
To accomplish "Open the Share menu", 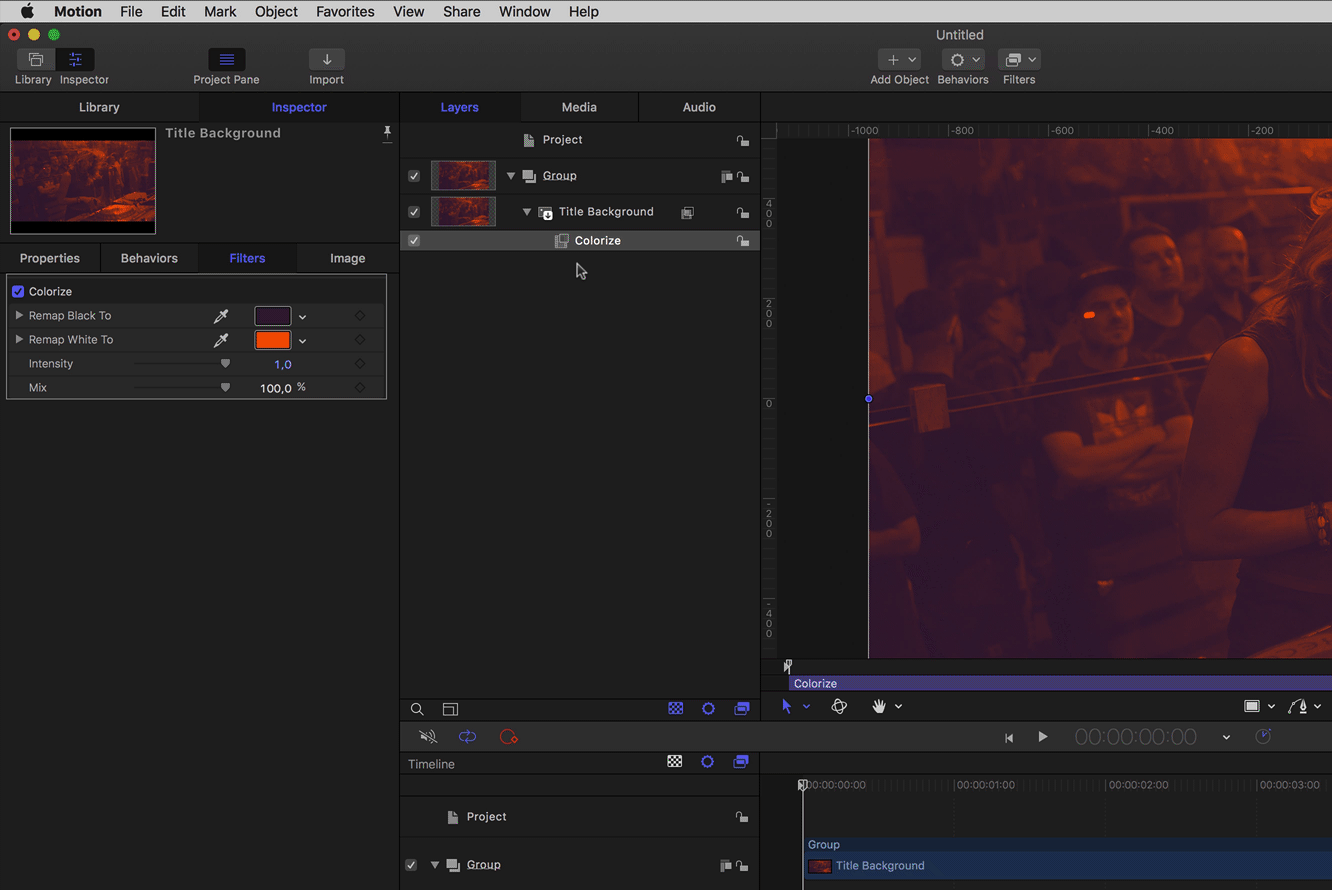I will point(462,12).
